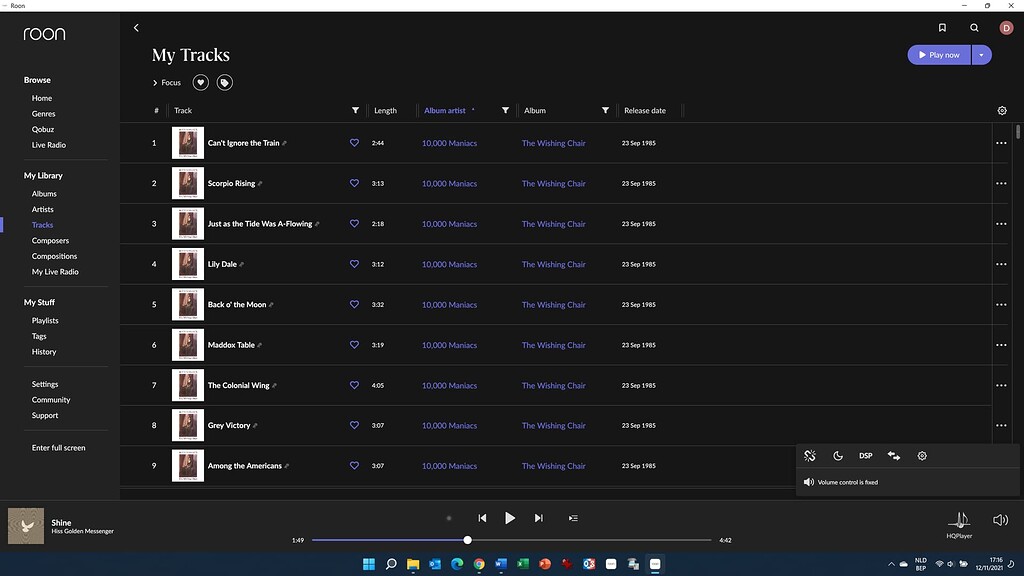Select the transfer zone arrows icon
Viewport: 1024px width, 576px height.
pyautogui.click(x=893, y=455)
